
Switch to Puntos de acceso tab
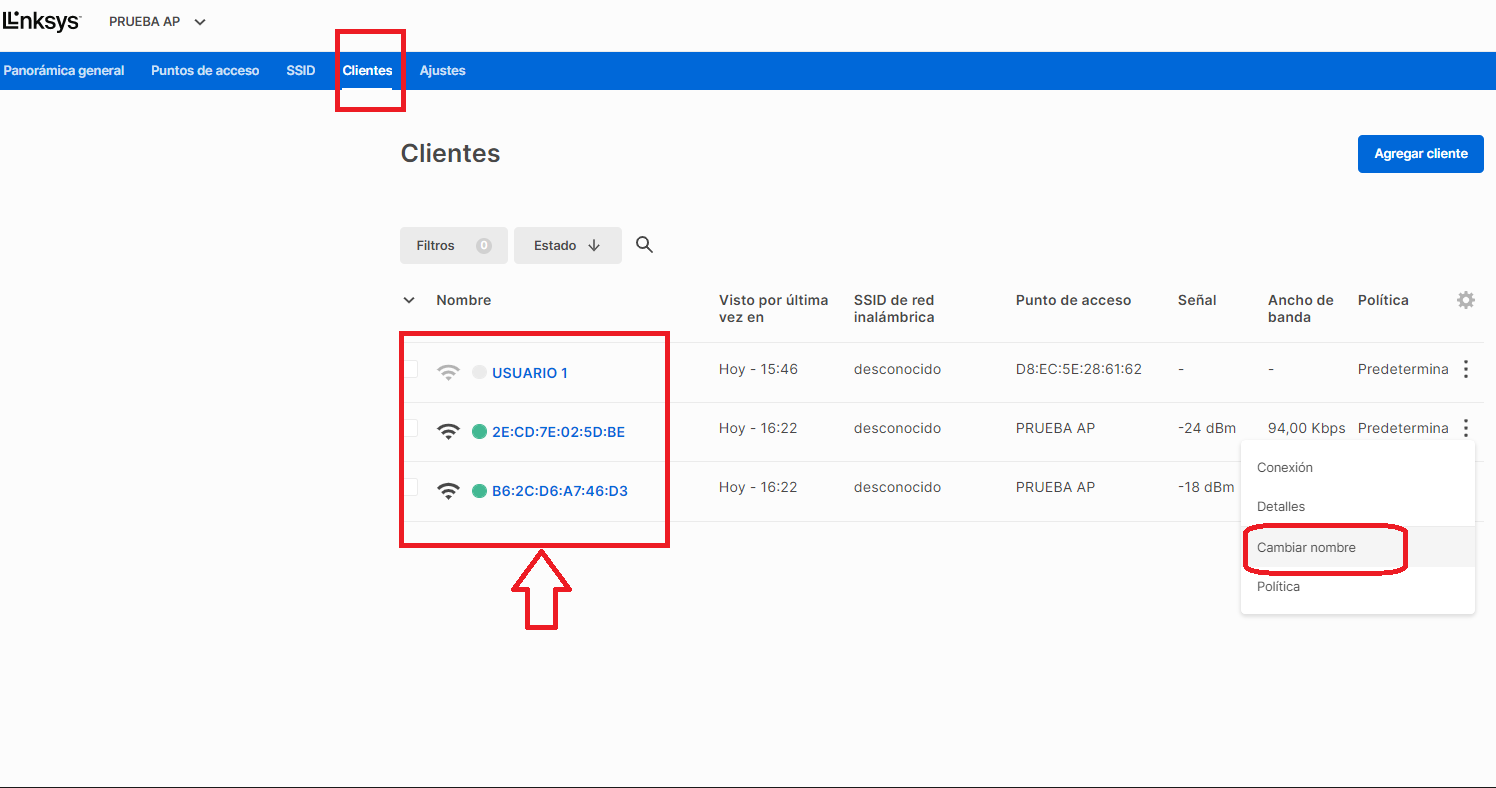[x=205, y=71]
